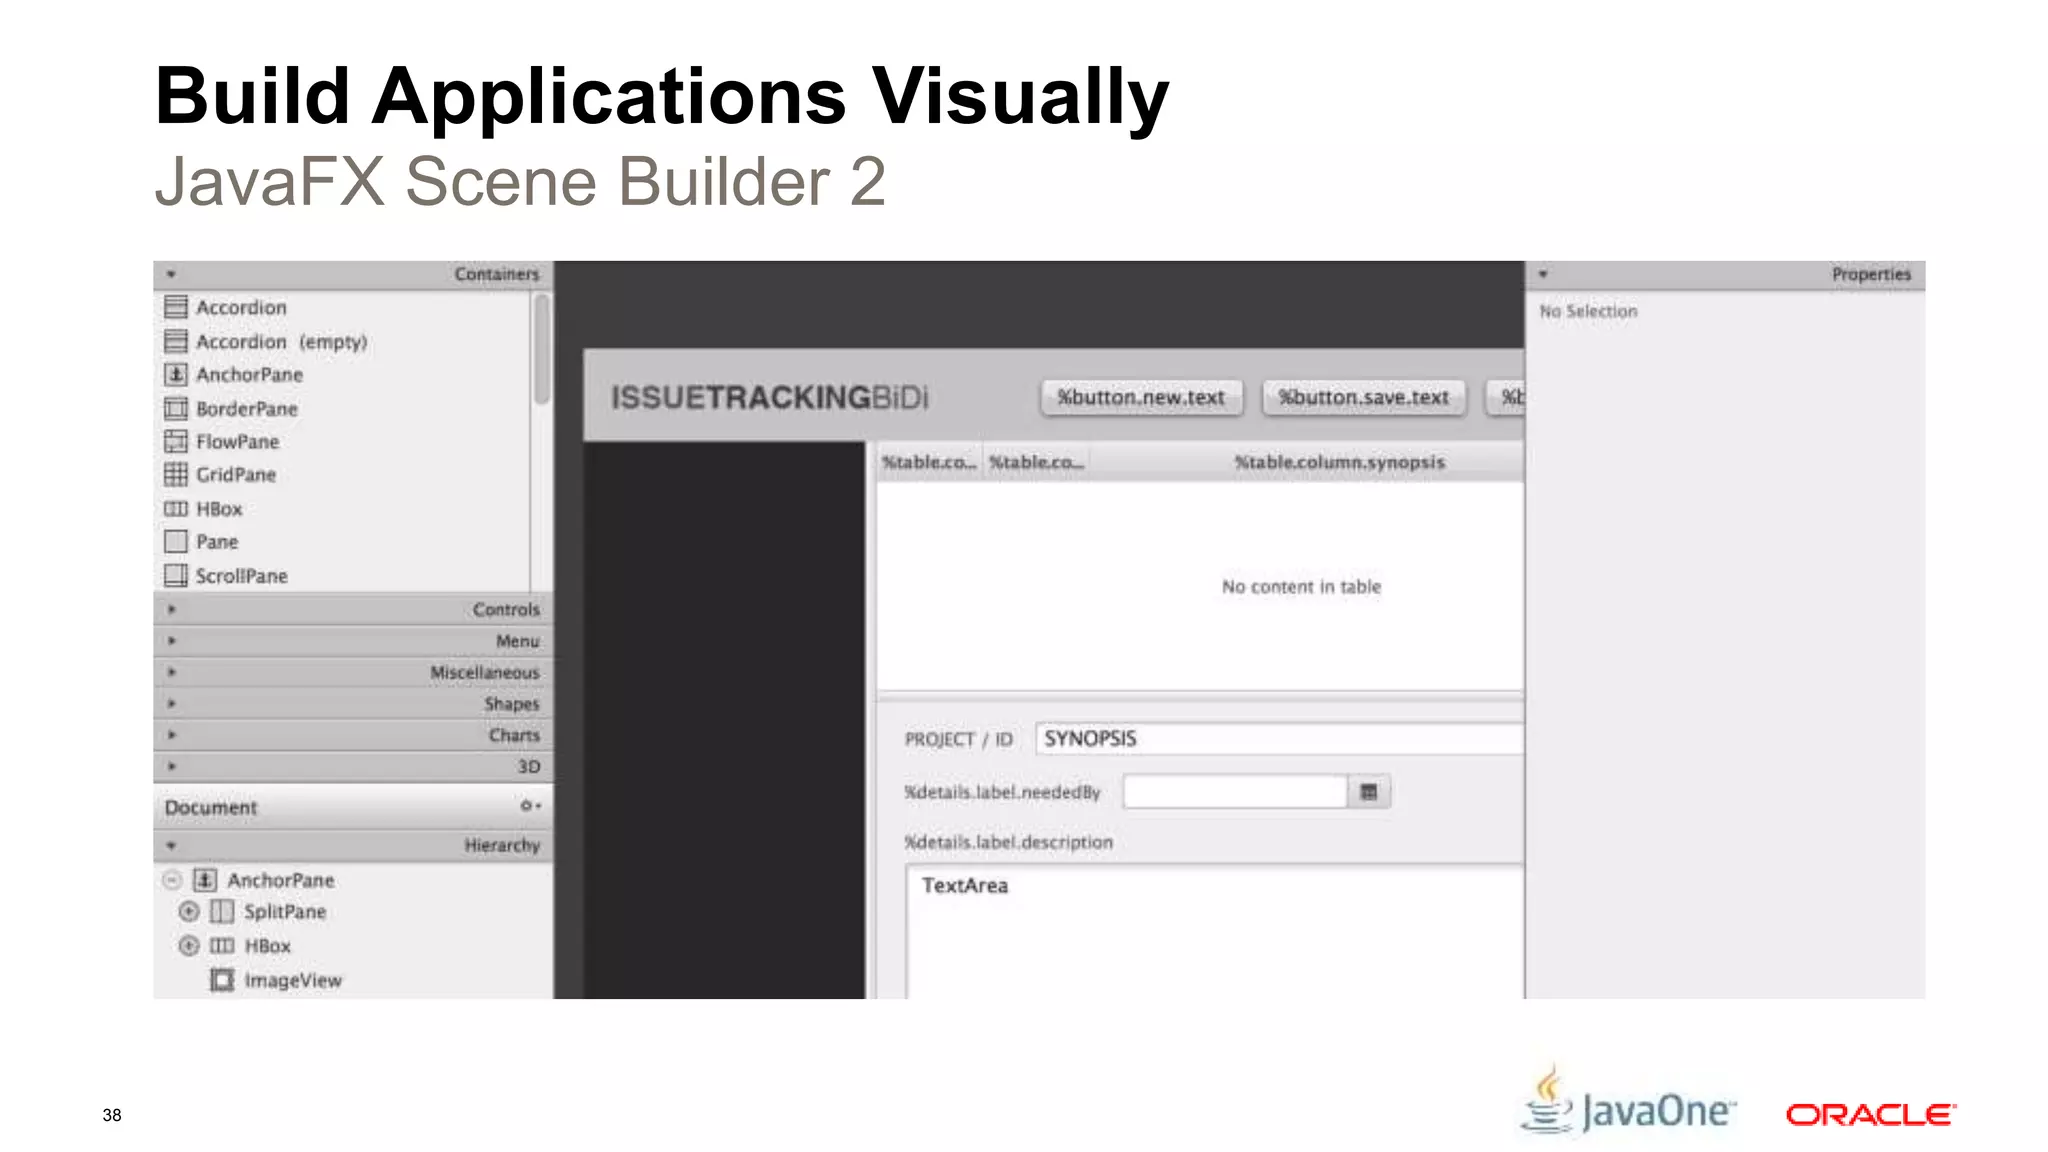Collapse the Containers section
Screen dimensions: 2048x1152
[x=171, y=274]
